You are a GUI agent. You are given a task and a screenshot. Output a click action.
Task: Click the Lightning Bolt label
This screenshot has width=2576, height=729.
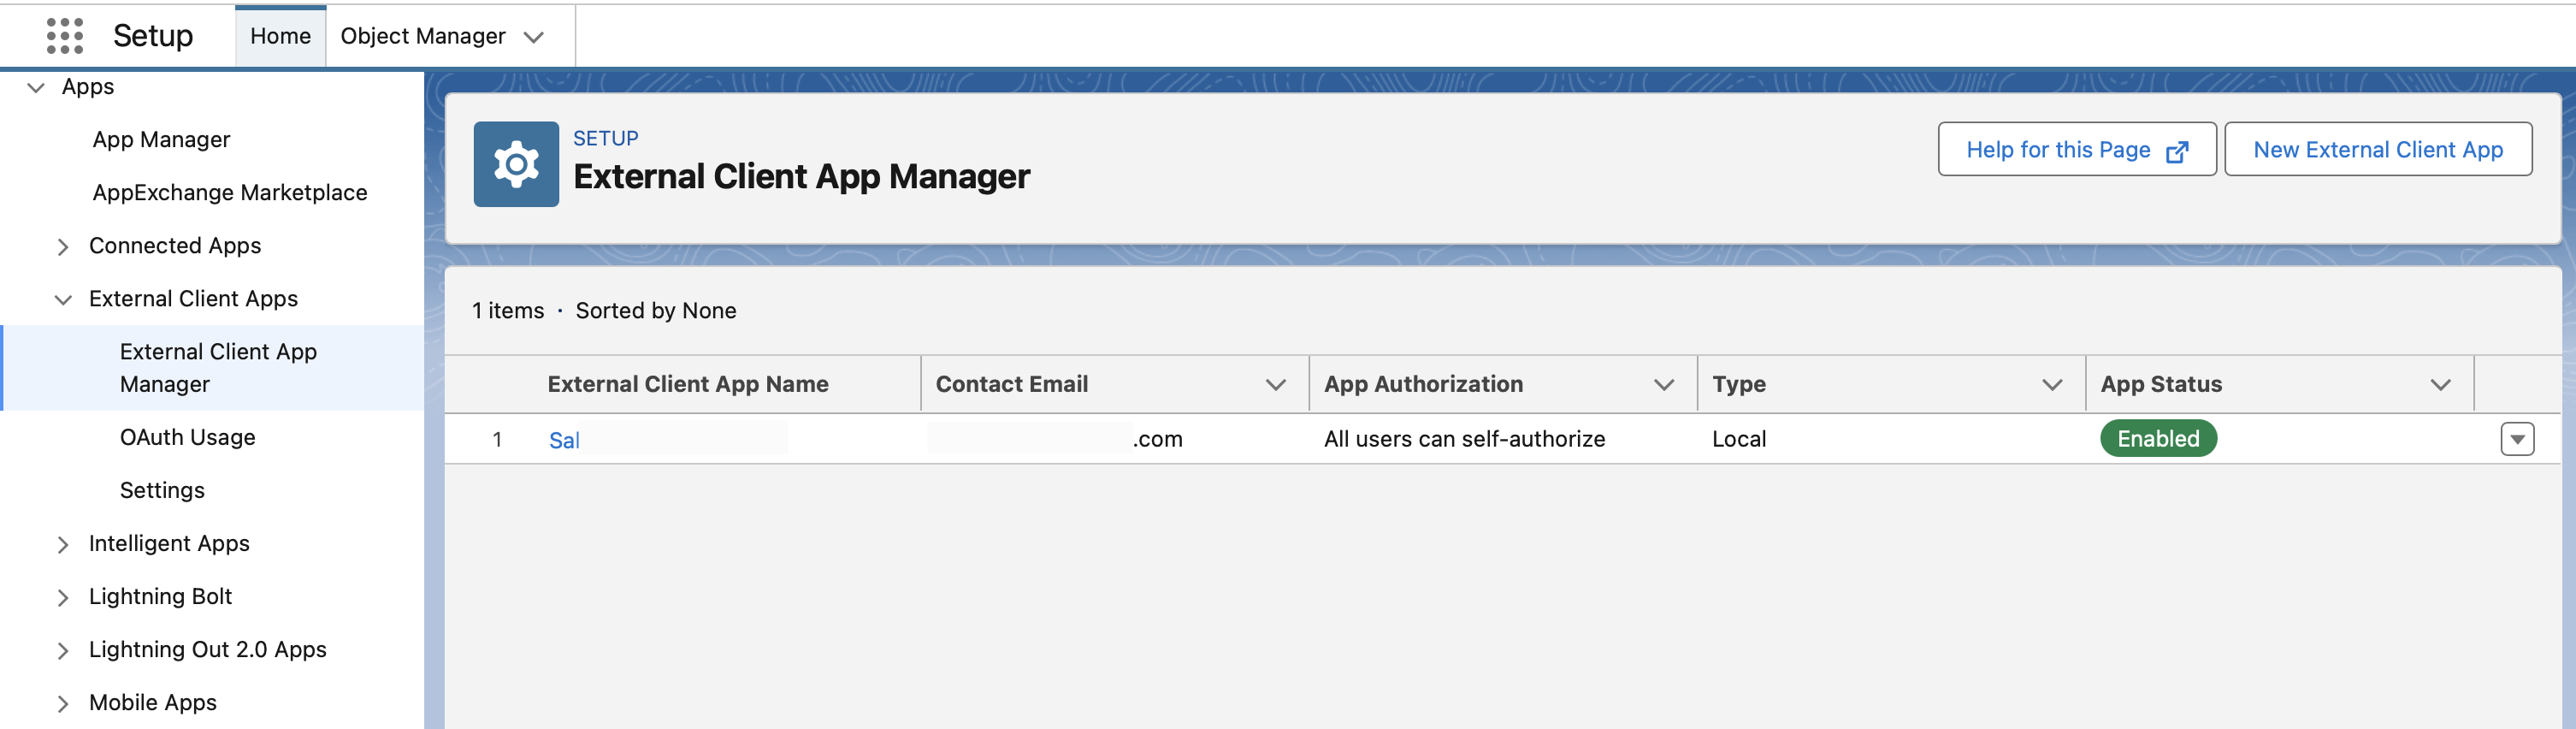pyautogui.click(x=160, y=597)
